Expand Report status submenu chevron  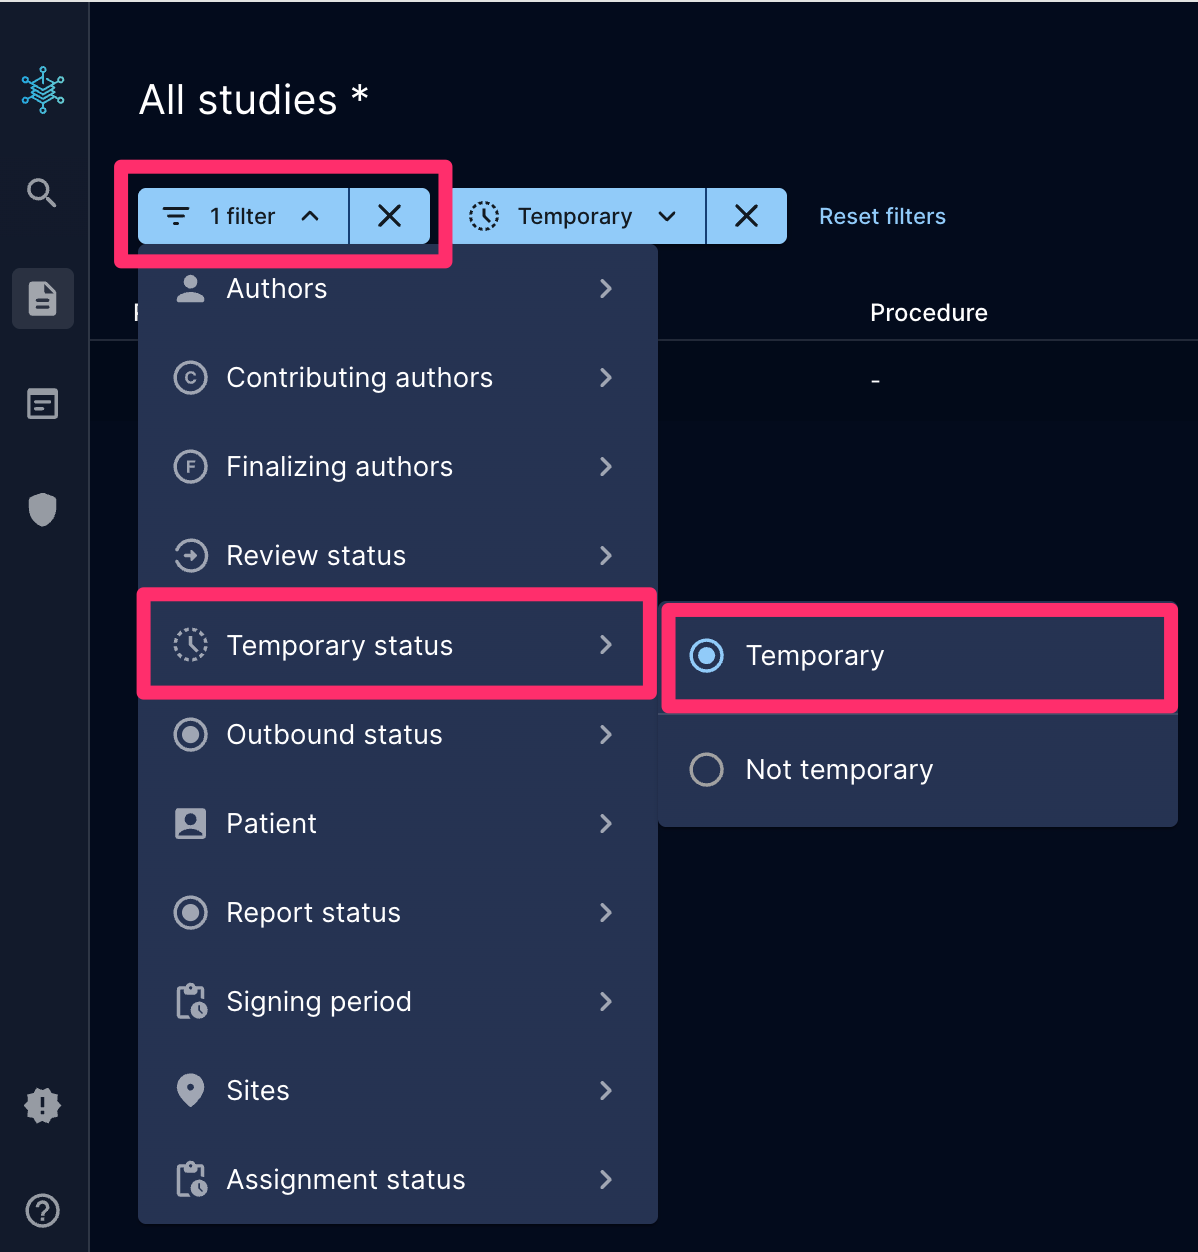(605, 912)
